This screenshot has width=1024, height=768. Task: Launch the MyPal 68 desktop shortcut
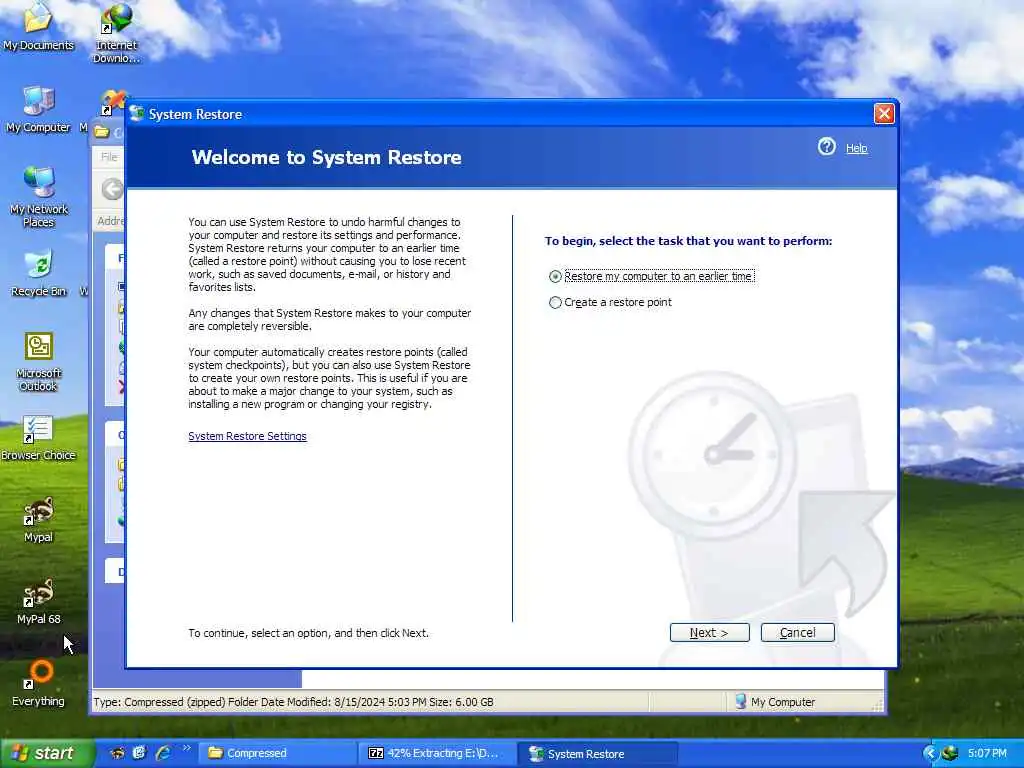[39, 601]
